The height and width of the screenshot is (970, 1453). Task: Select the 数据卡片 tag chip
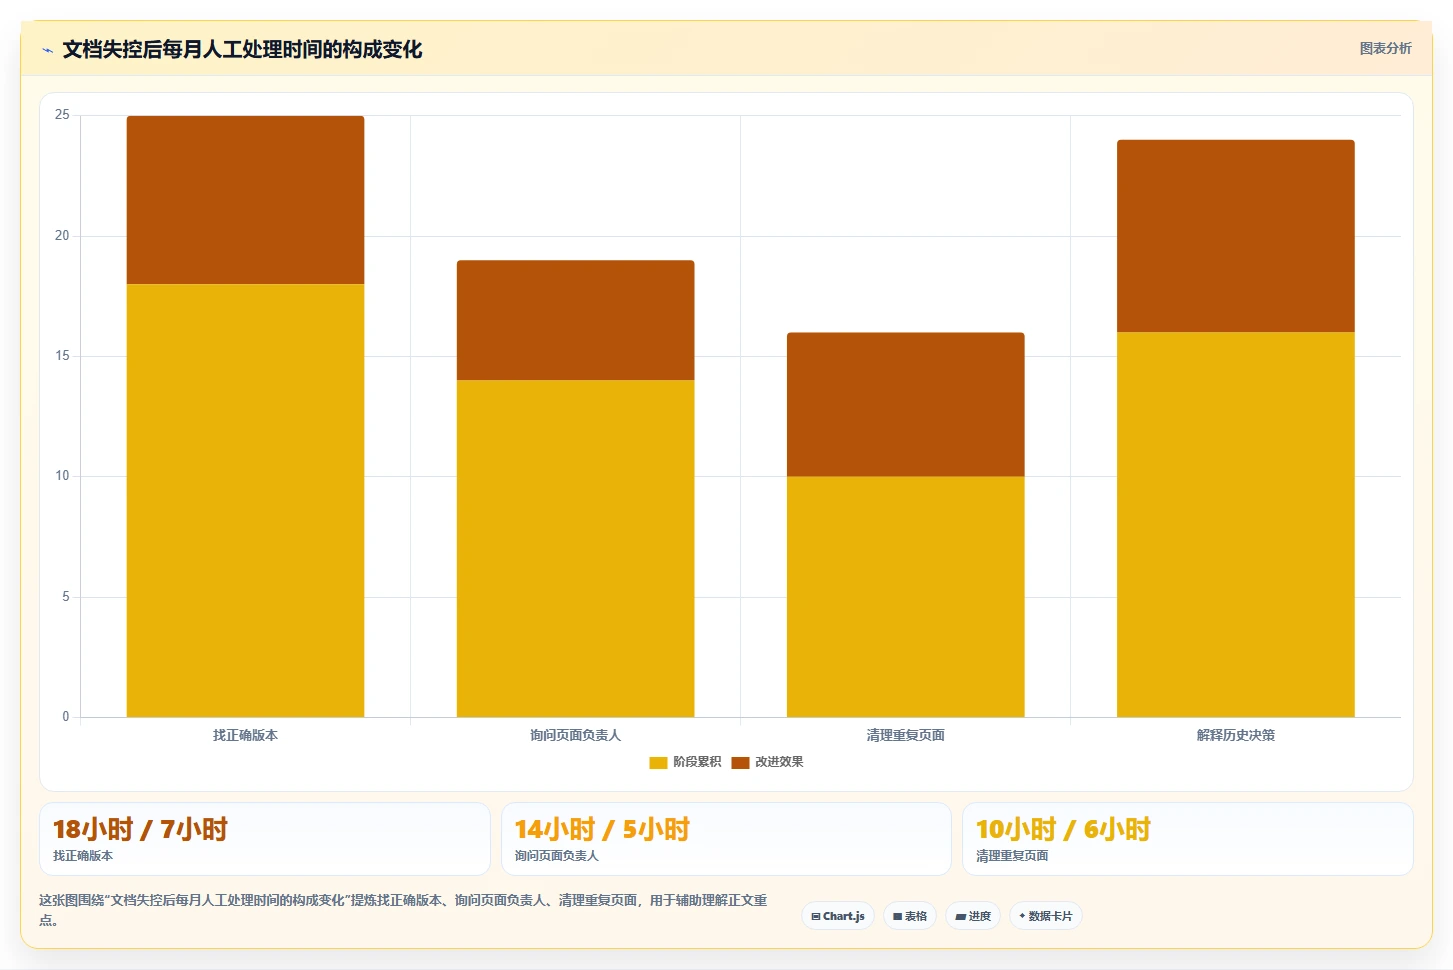(x=1046, y=916)
